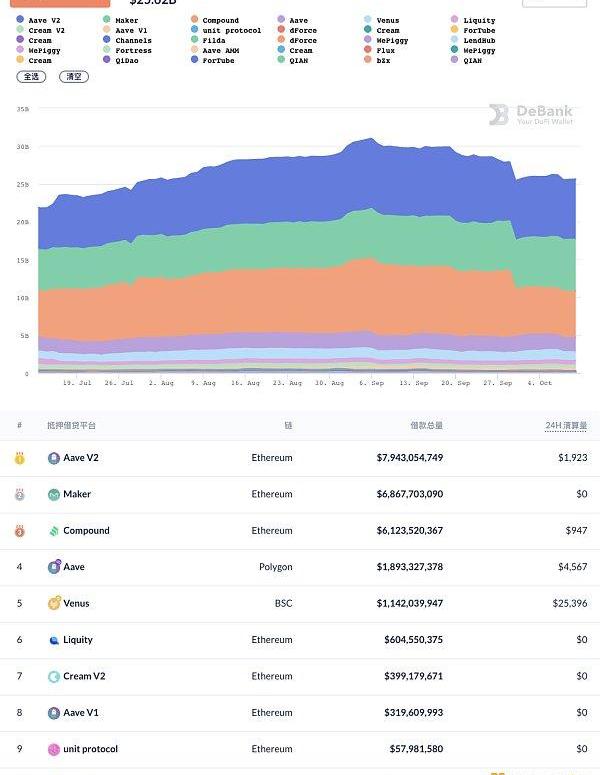Sort by the 24H 清算量 column header
This screenshot has height=775, width=600.
click(566, 426)
